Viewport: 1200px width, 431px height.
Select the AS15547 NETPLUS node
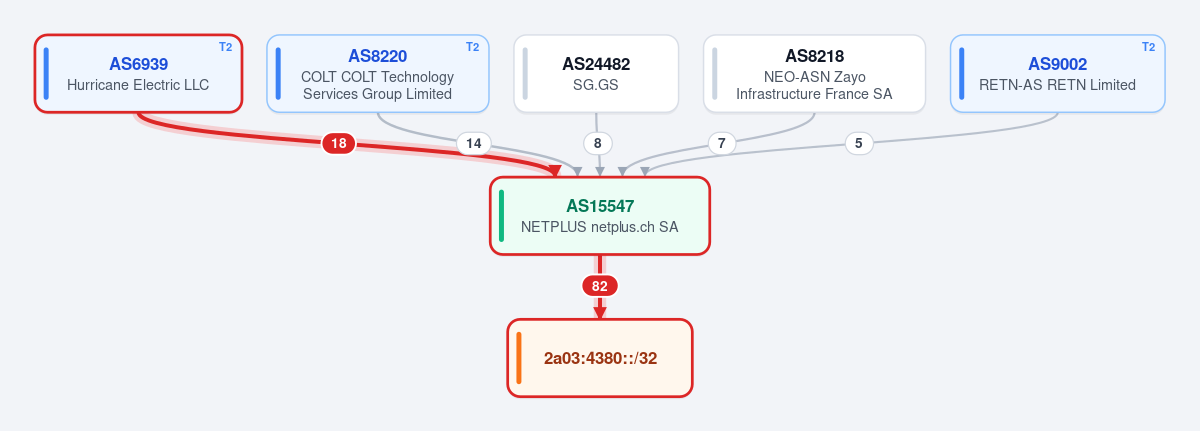[x=600, y=216]
